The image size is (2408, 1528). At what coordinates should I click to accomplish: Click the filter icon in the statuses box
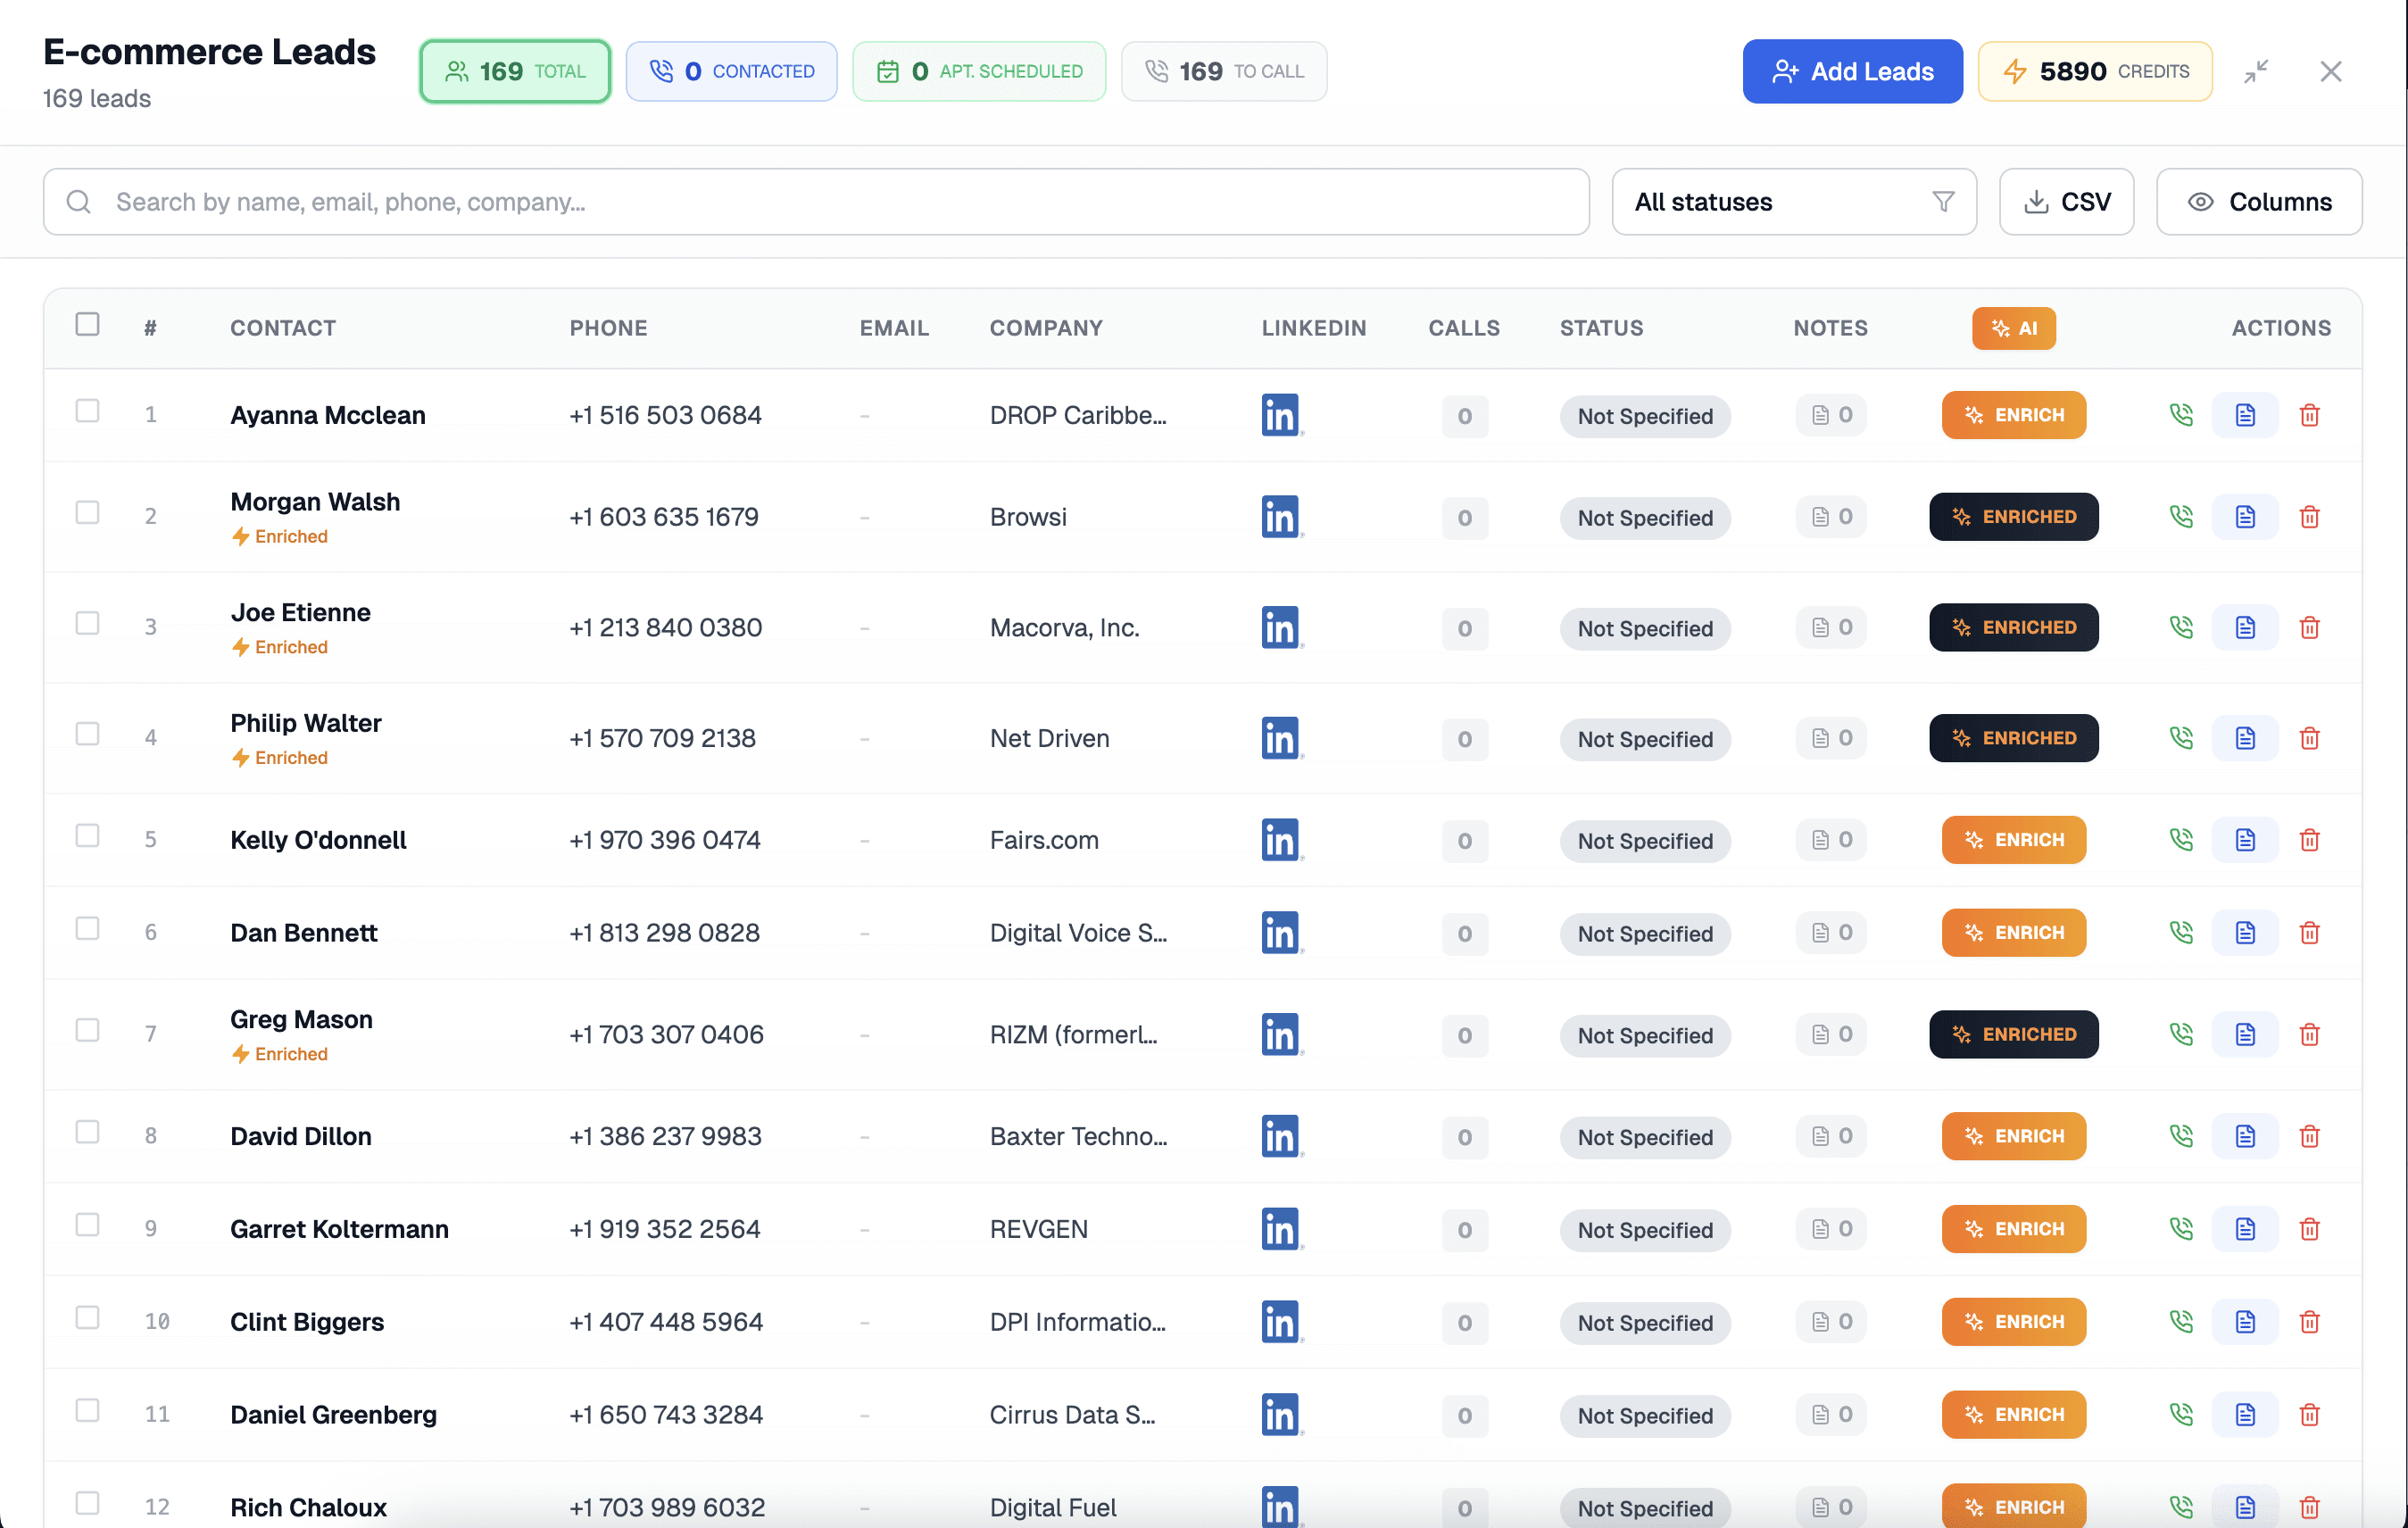(x=1941, y=201)
